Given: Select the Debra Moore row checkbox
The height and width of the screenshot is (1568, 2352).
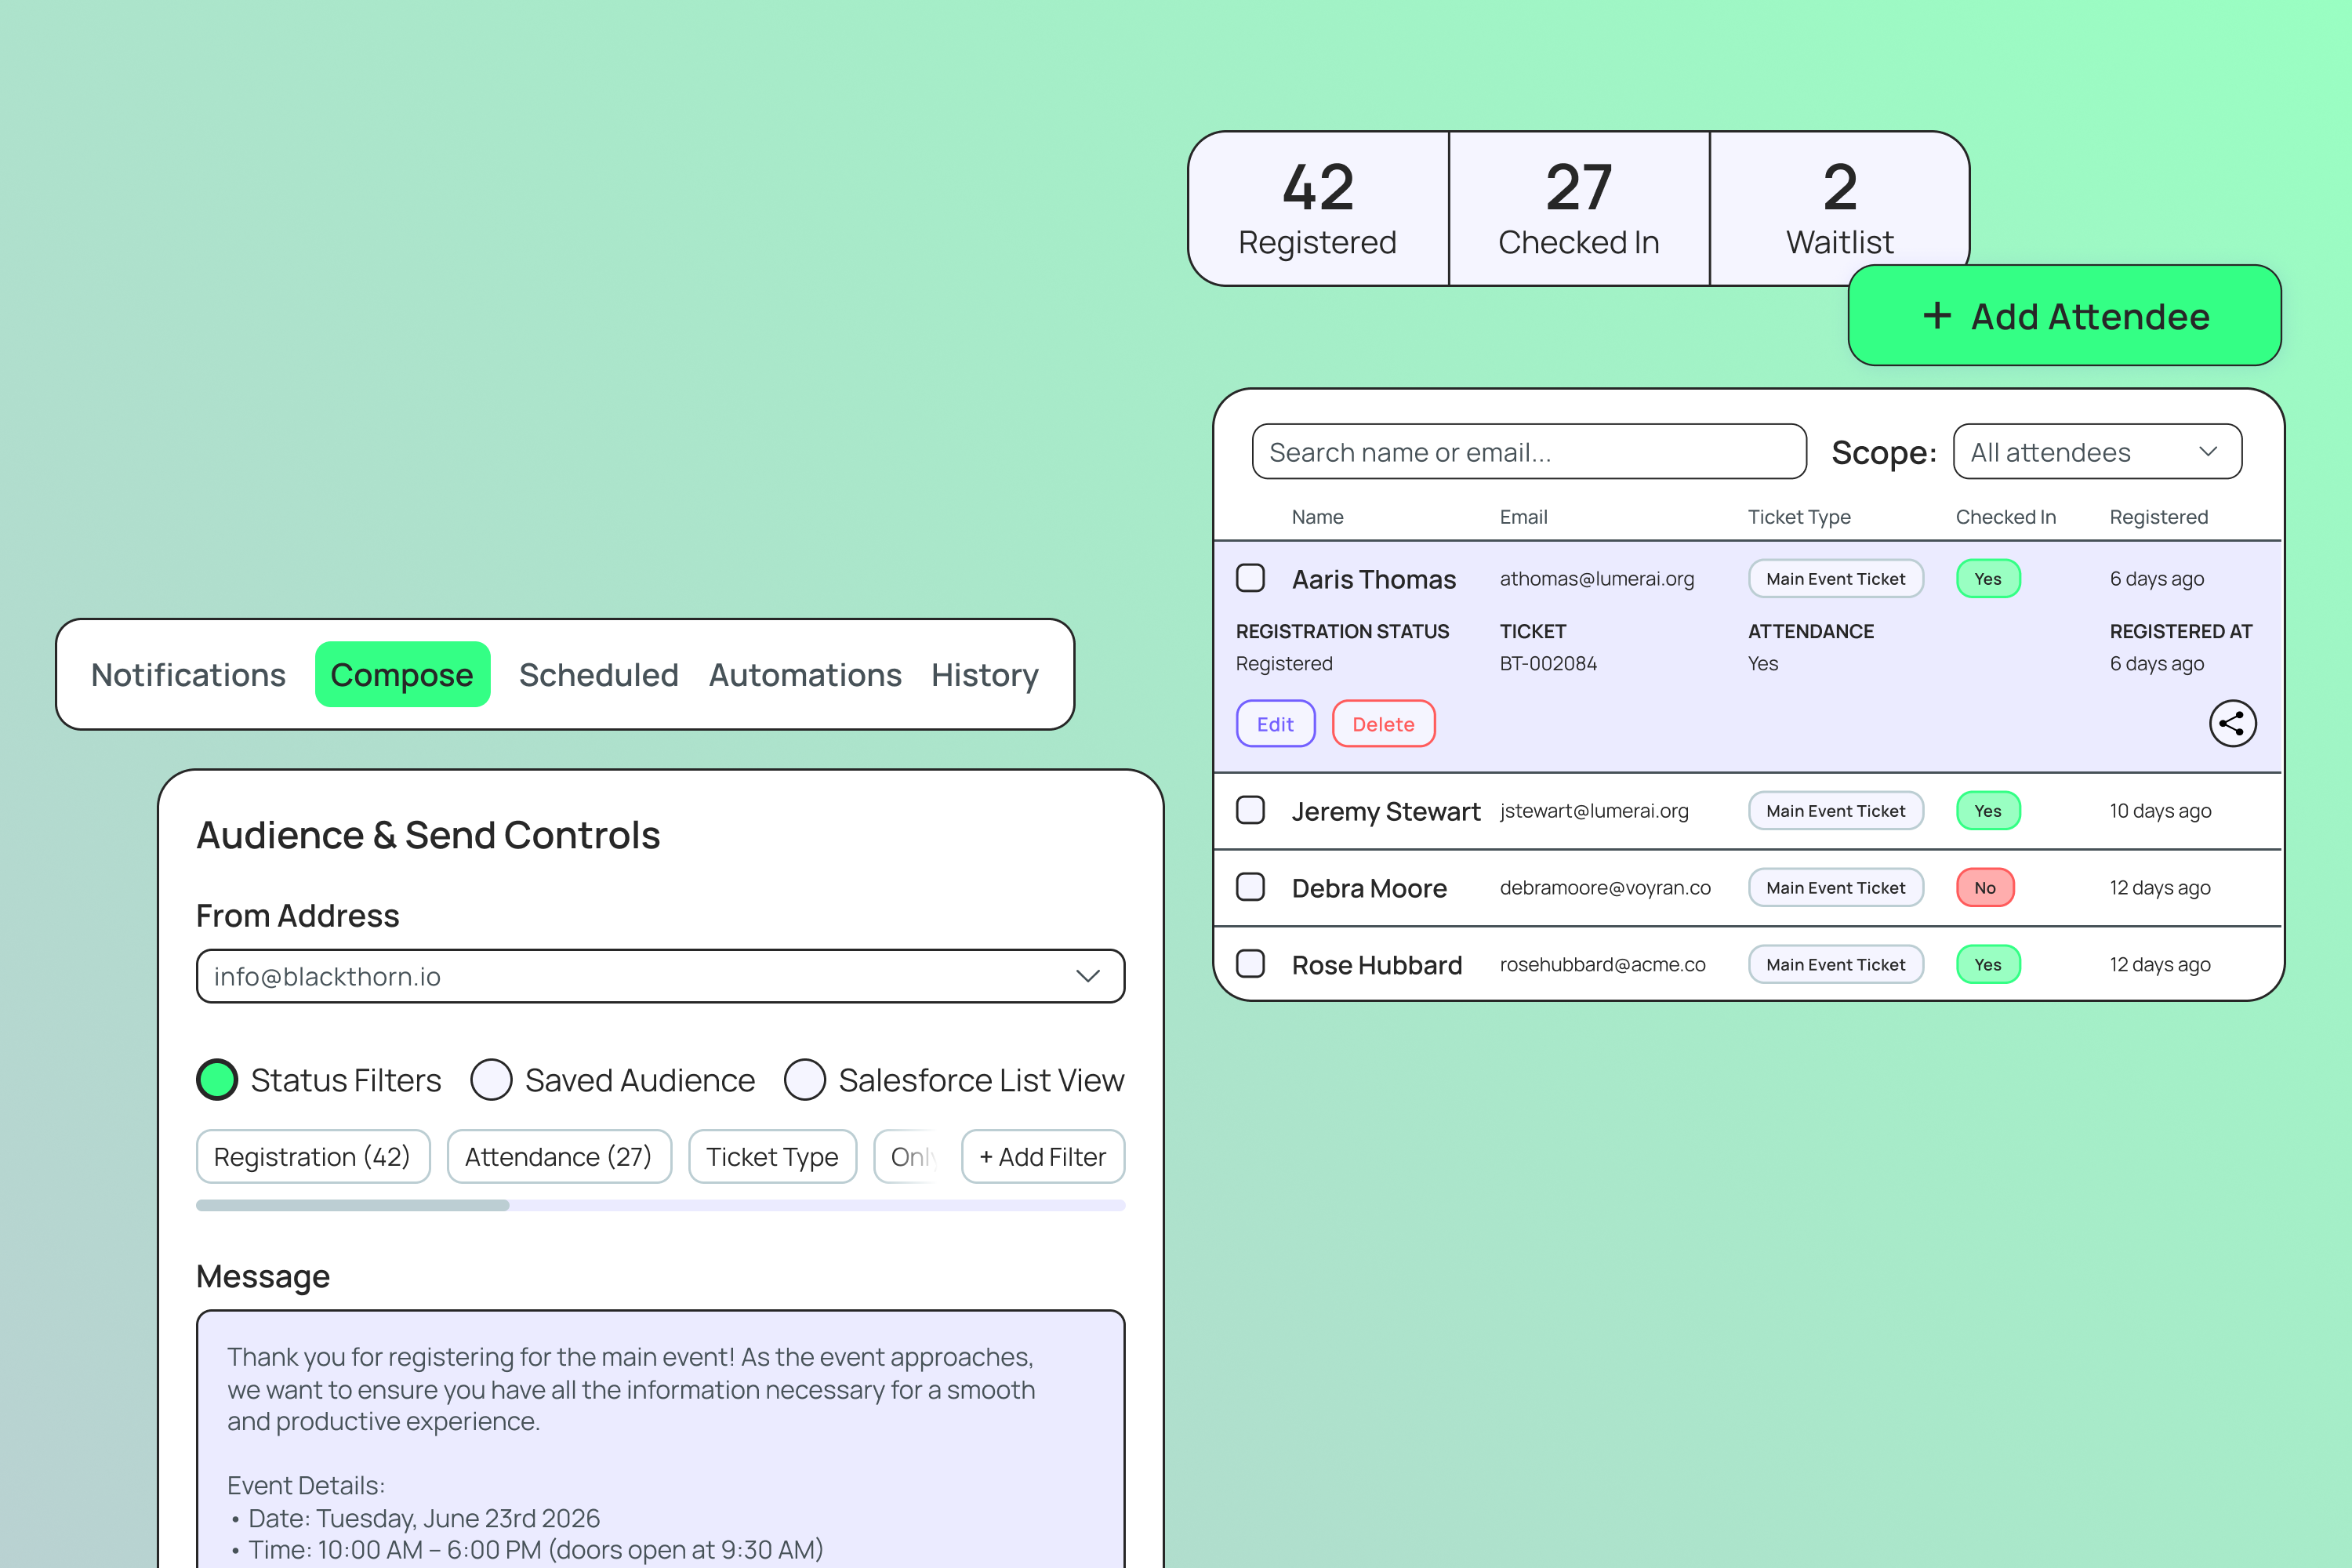Looking at the screenshot, I should pos(1250,887).
